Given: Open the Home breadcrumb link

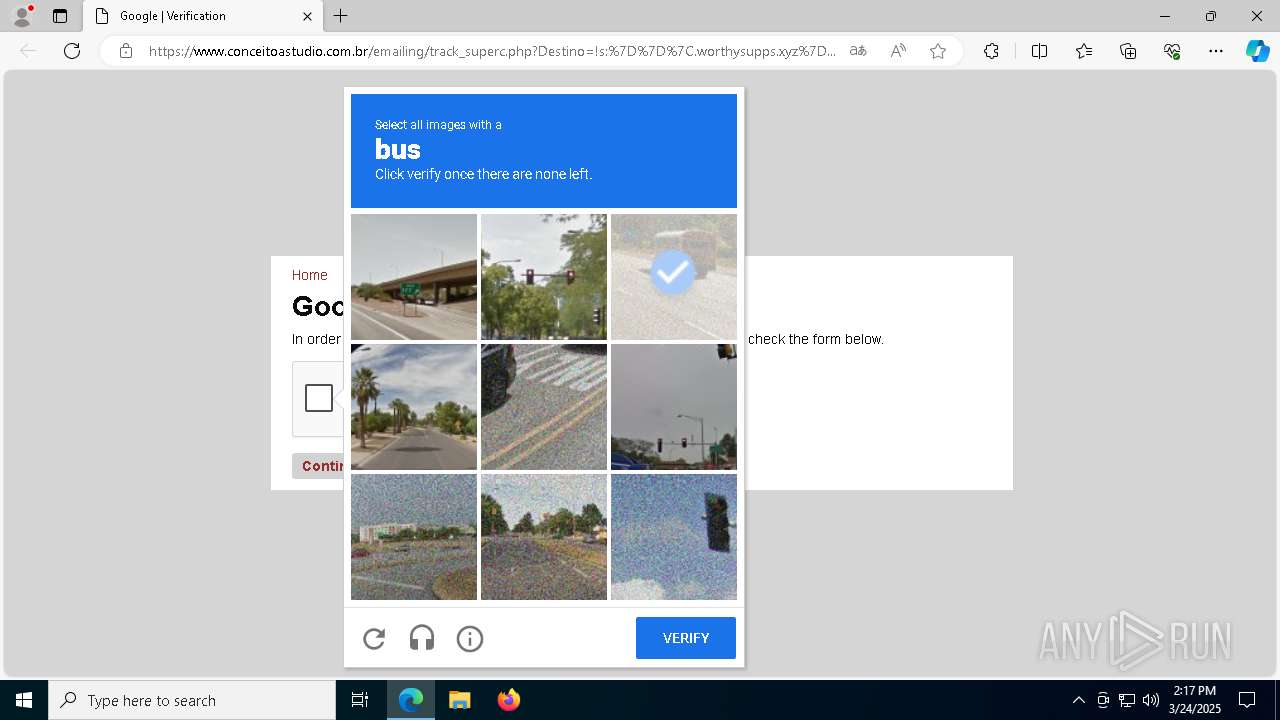Looking at the screenshot, I should (x=310, y=275).
